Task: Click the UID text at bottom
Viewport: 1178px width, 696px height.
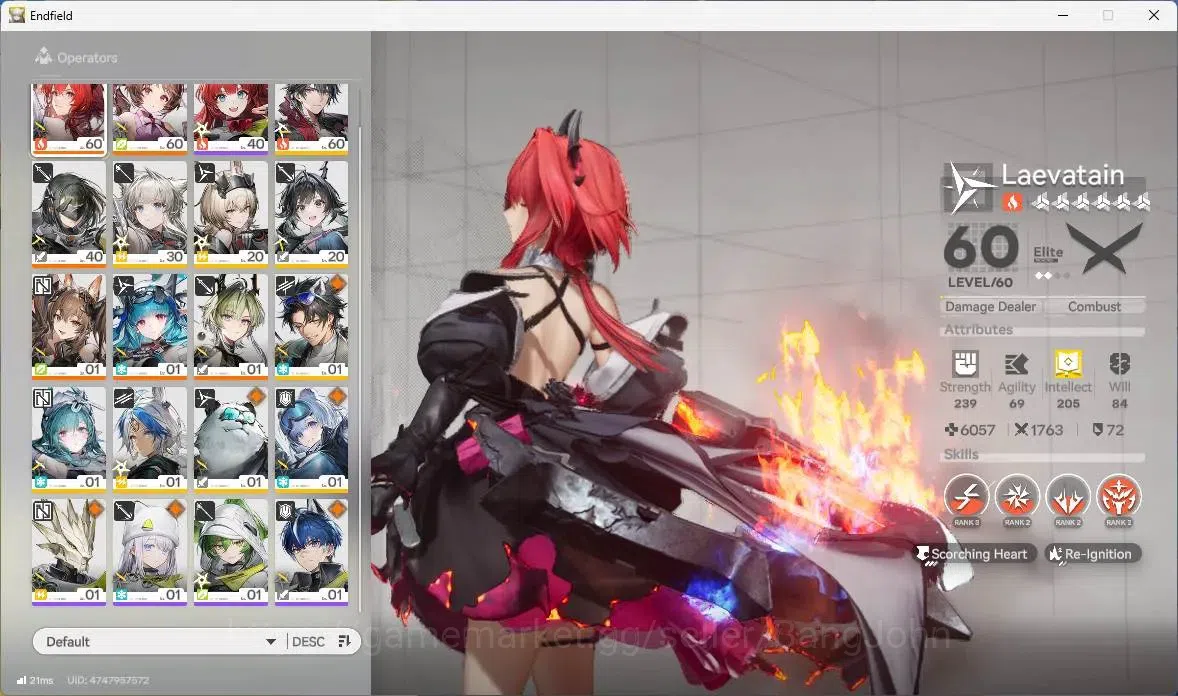Action: (x=108, y=680)
